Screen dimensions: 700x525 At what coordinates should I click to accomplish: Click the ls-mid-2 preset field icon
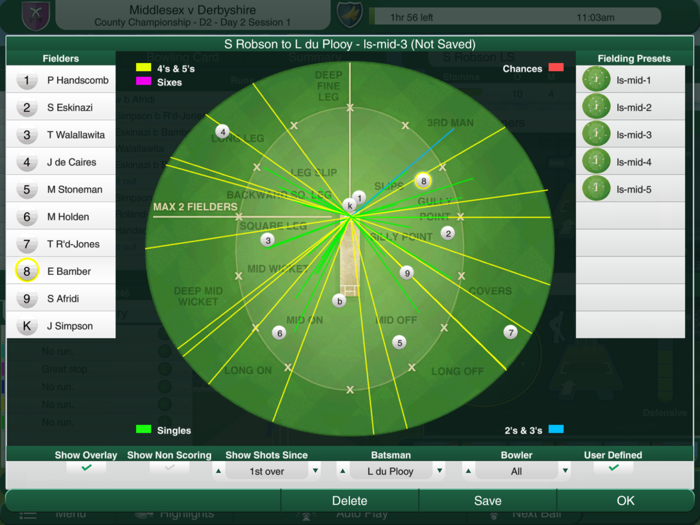point(596,107)
